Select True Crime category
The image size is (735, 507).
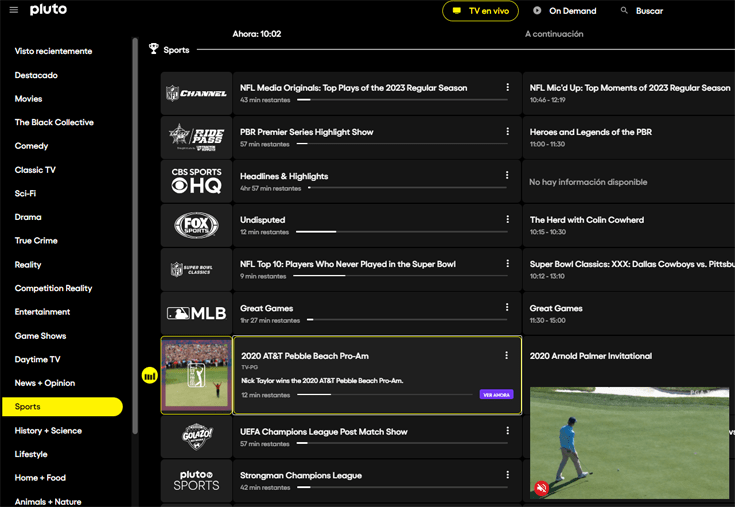point(36,240)
